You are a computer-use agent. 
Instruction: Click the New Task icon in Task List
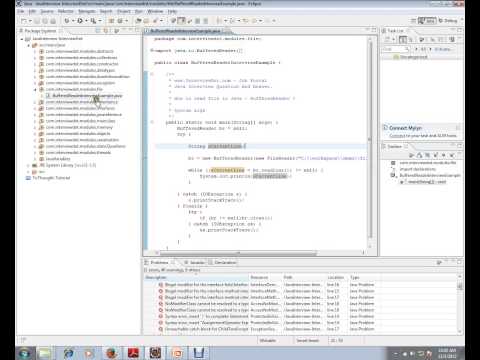388,40
